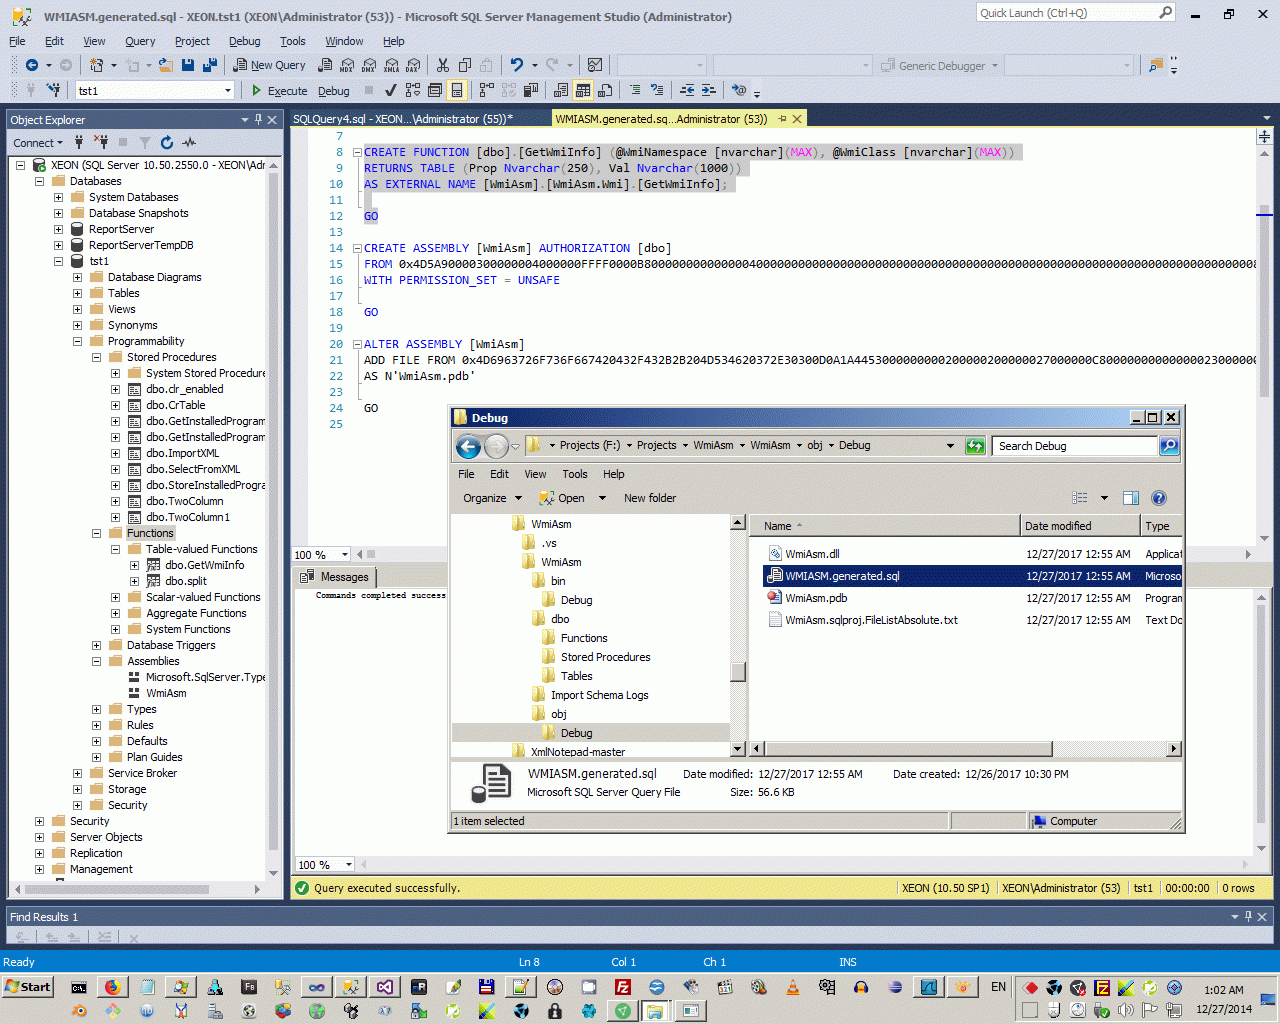Click Filter icon in Object Explorer
1280x1024 pixels.
click(x=145, y=142)
